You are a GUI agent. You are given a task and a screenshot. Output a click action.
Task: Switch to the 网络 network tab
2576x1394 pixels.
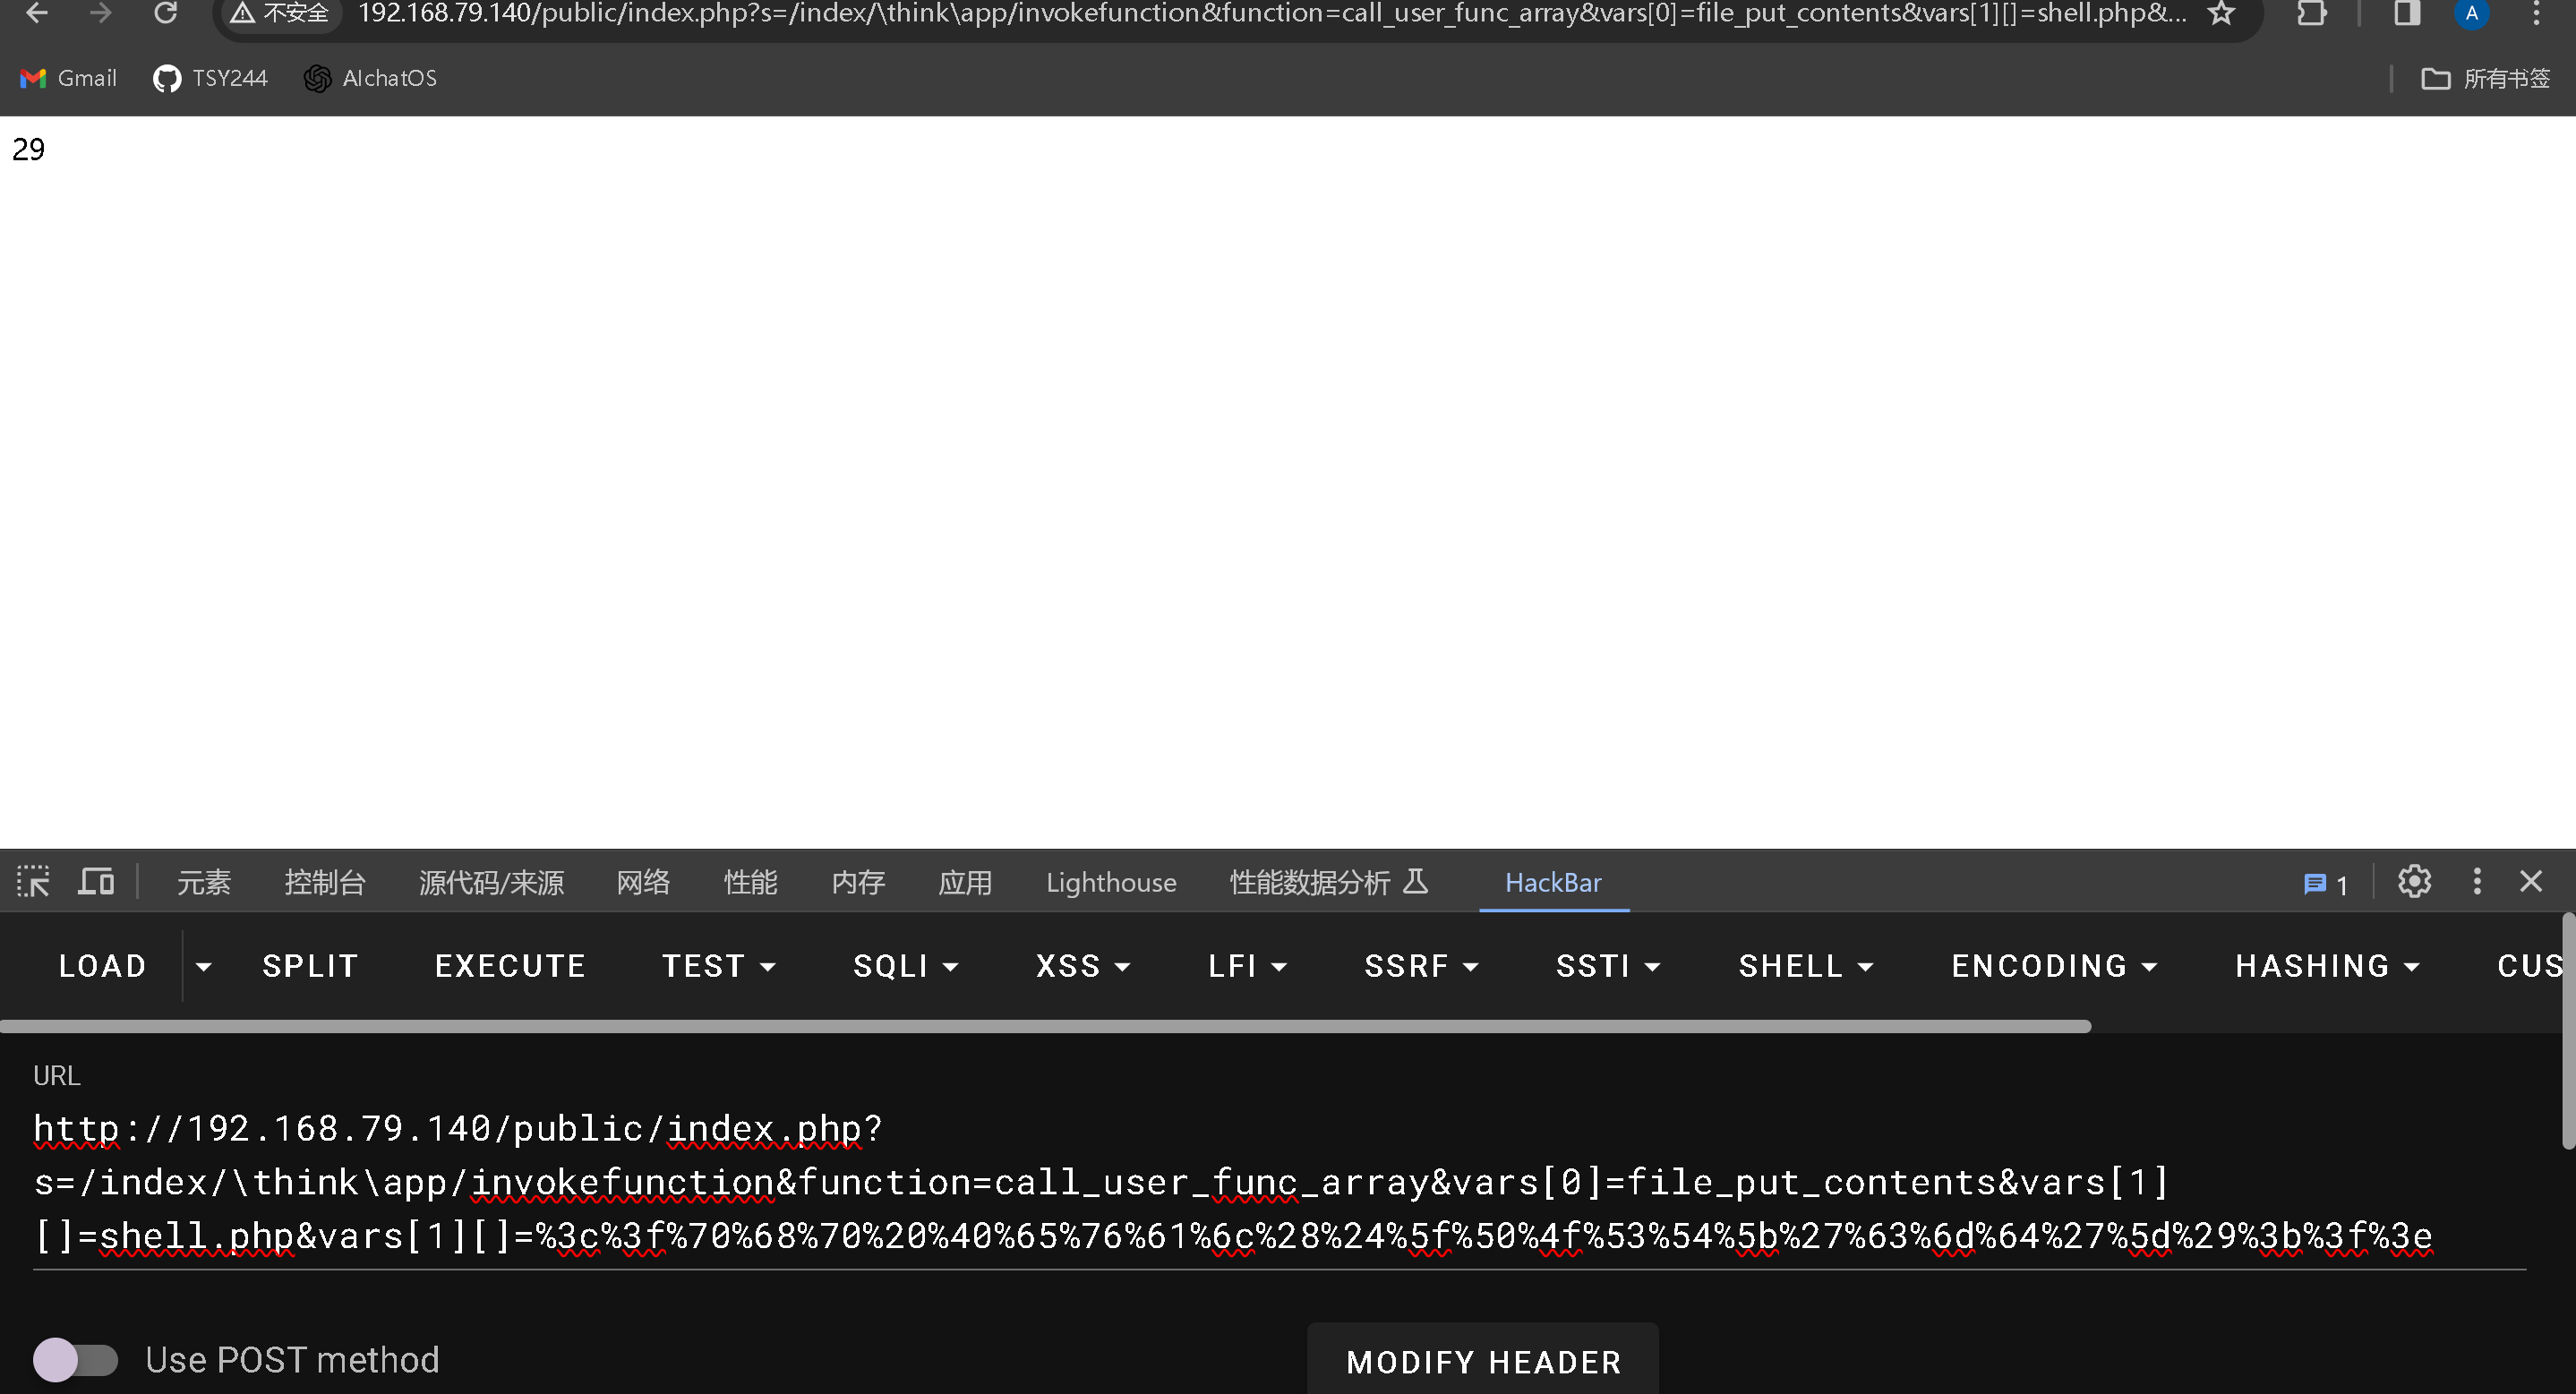pyautogui.click(x=642, y=882)
